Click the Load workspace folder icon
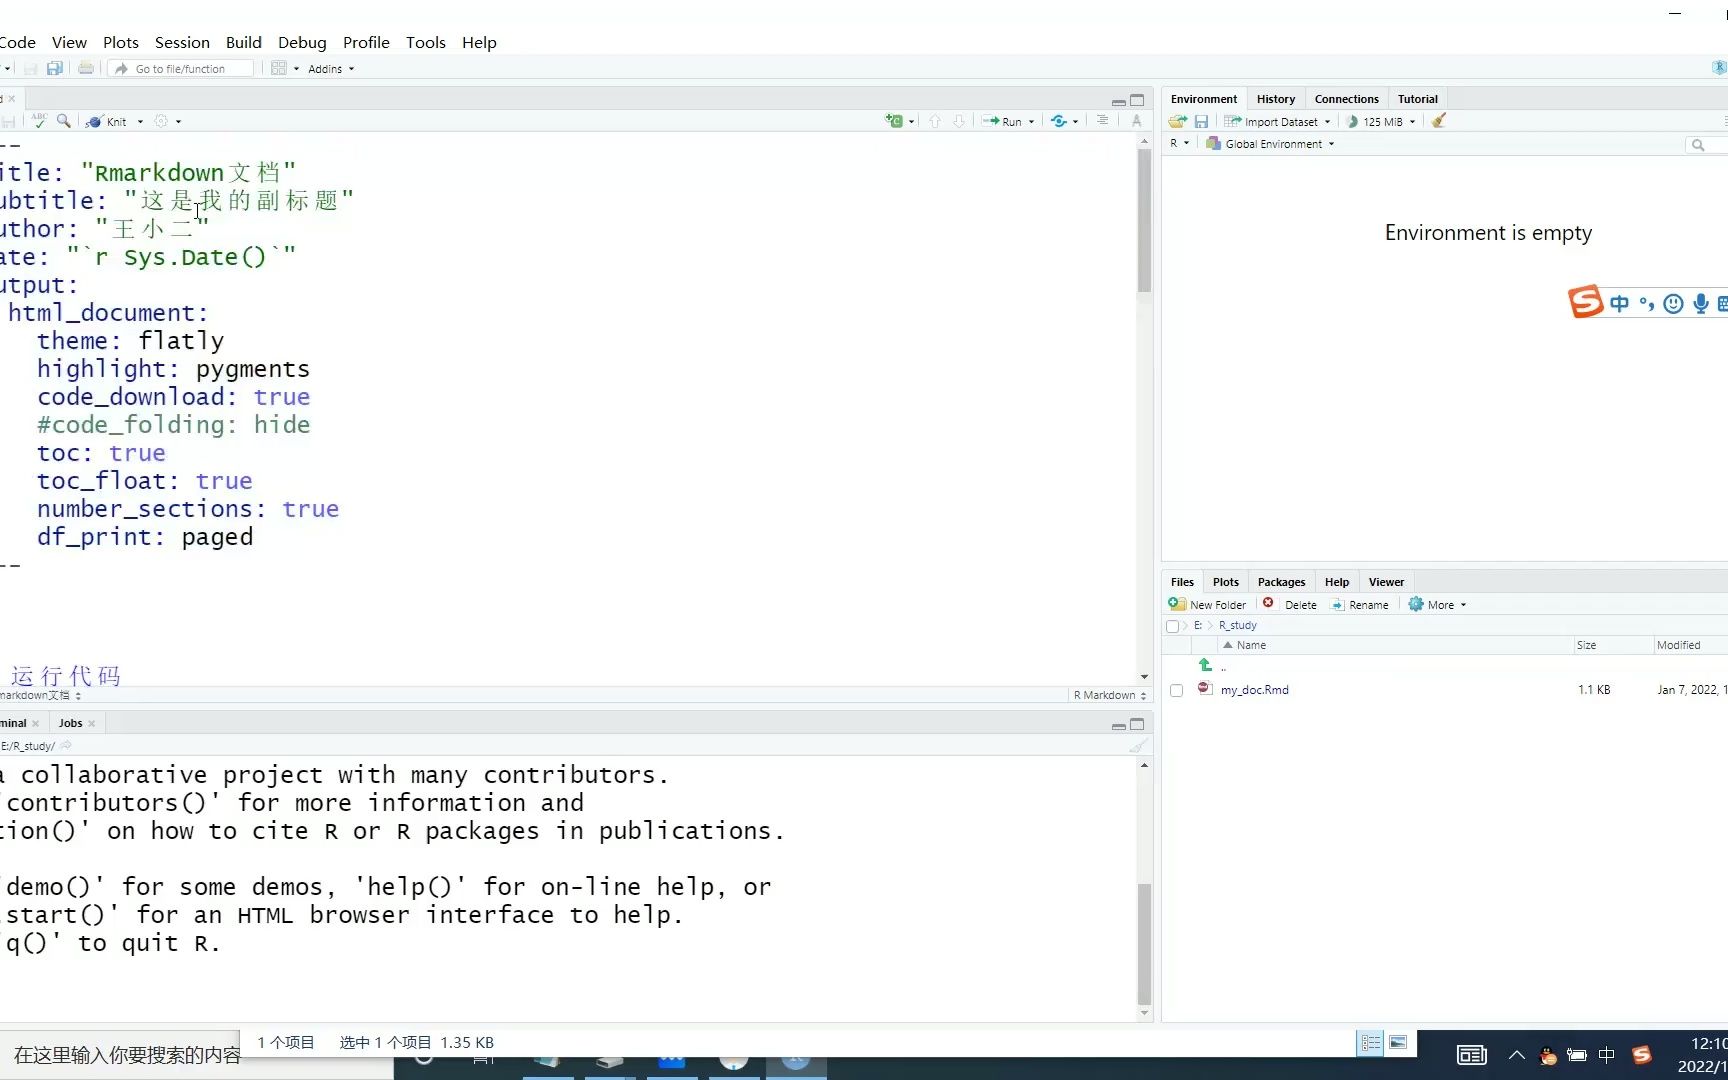Viewport: 1728px width, 1080px height. point(1178,121)
